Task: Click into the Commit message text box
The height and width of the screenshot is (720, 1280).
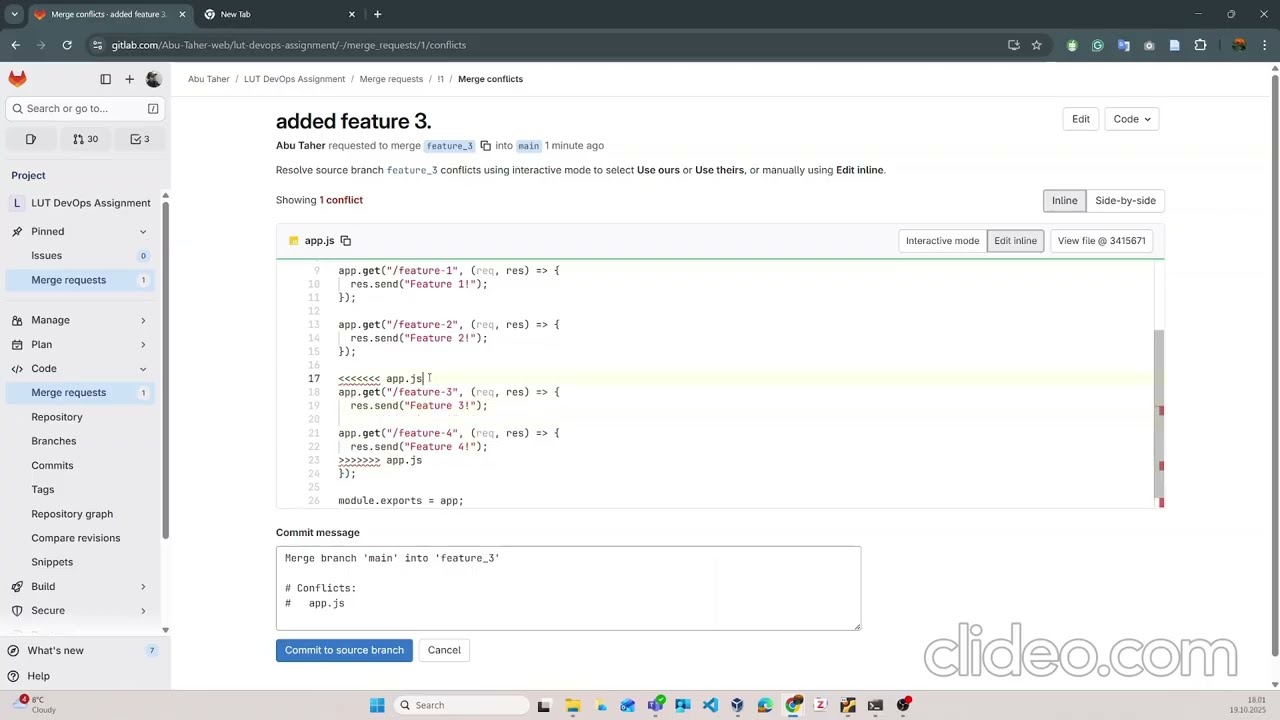Action: click(568, 588)
